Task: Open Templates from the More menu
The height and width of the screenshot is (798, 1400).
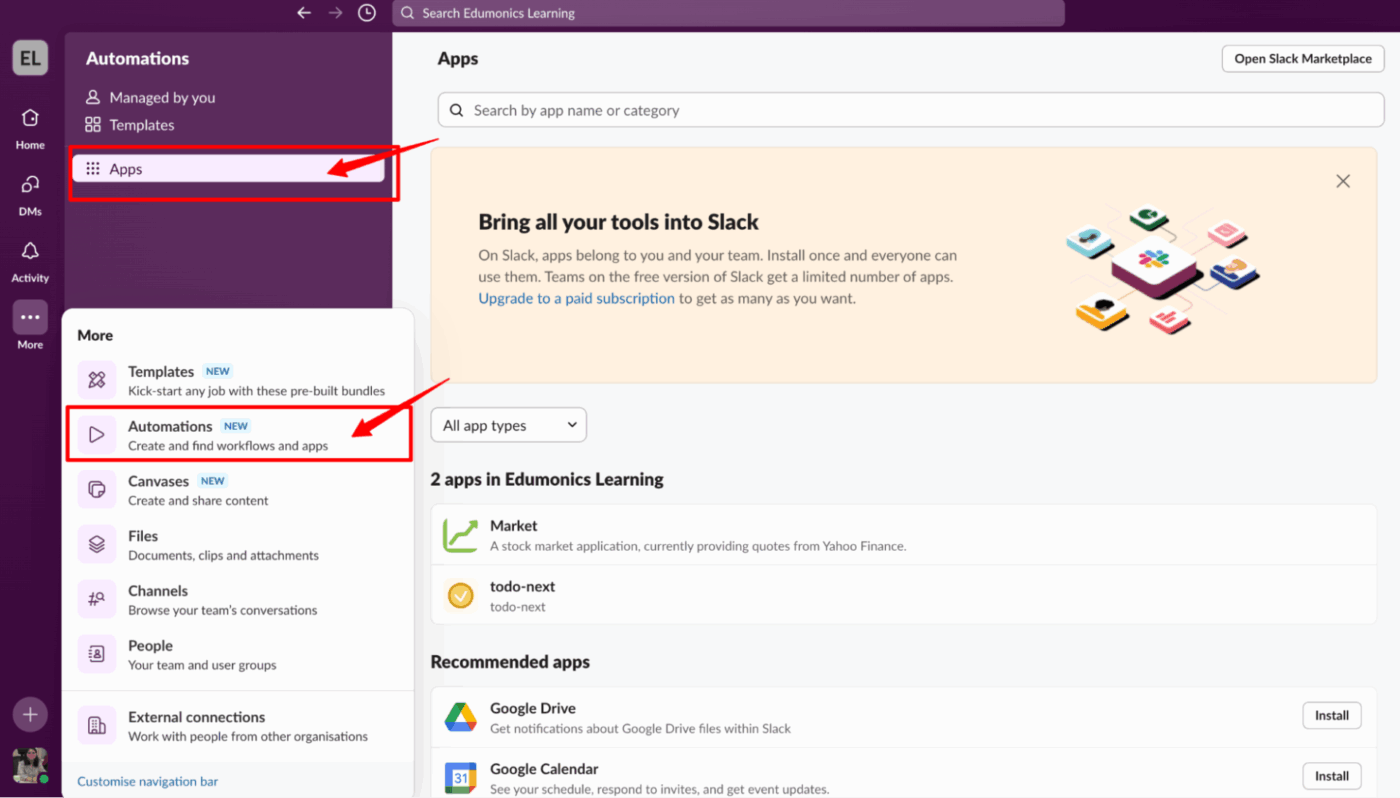Action: pos(238,380)
